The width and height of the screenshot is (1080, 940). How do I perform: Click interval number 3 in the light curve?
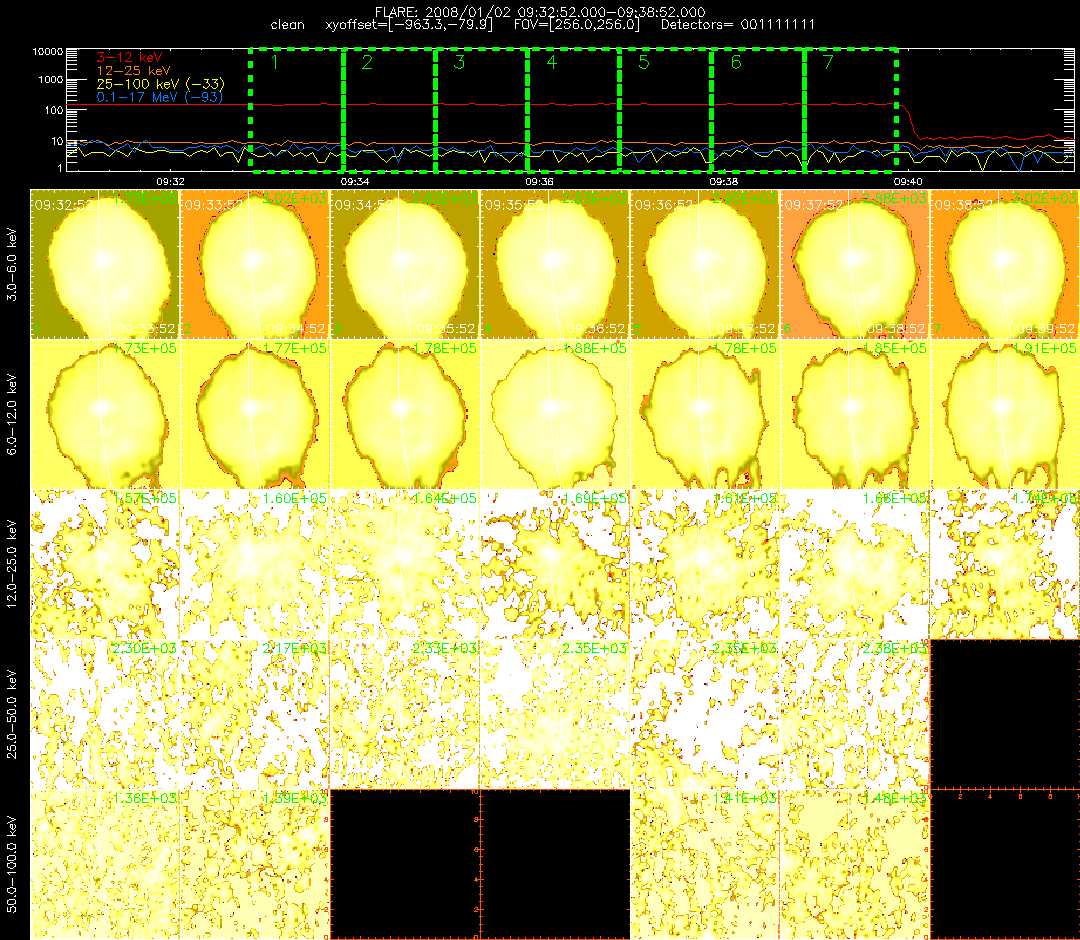pos(459,62)
